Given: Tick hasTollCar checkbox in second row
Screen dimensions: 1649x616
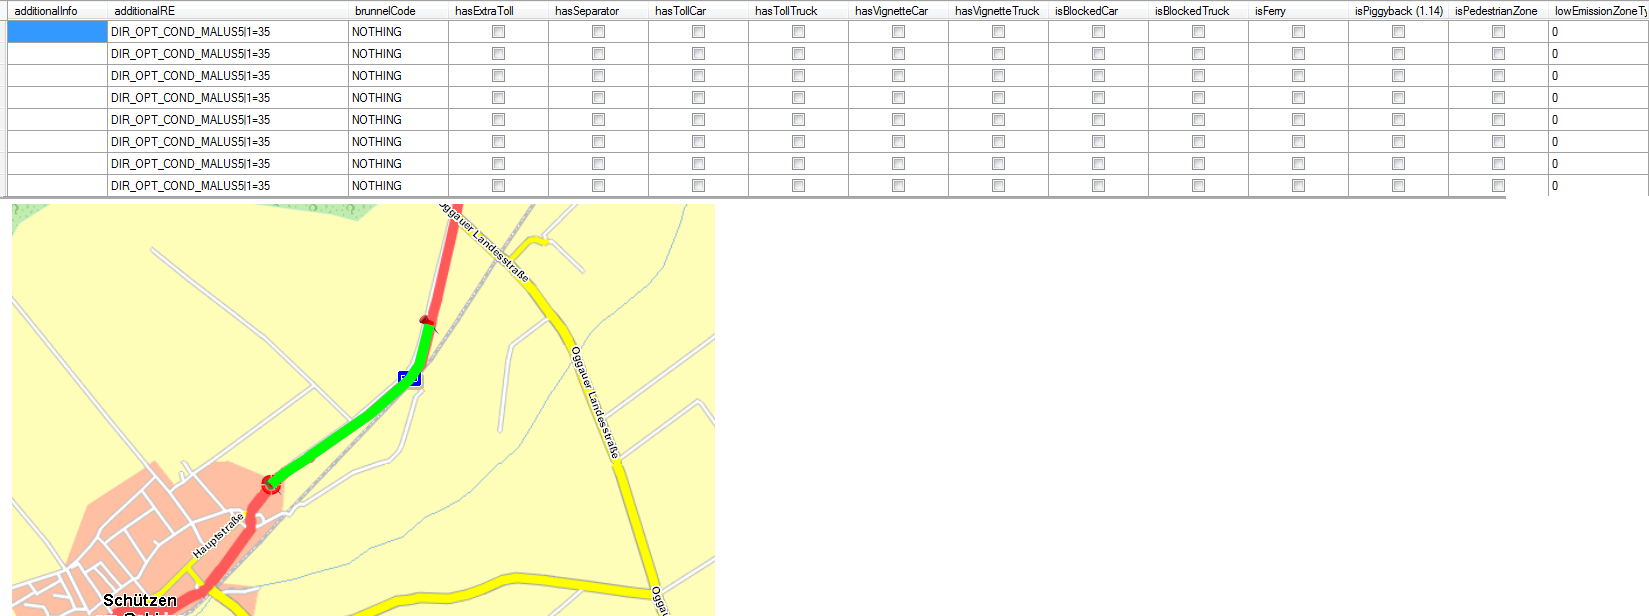Looking at the screenshot, I should click(698, 54).
